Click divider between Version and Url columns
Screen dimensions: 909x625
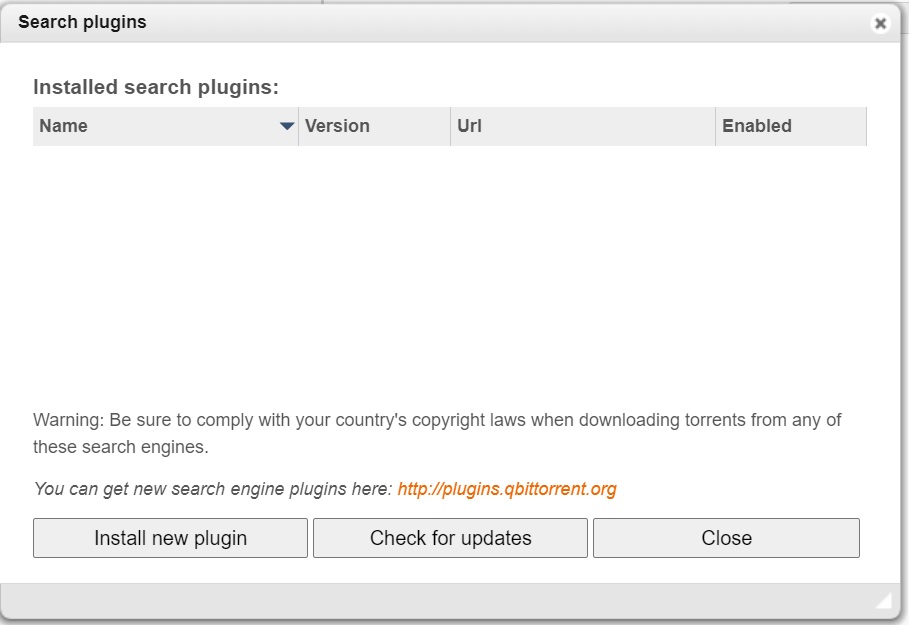pyautogui.click(x=450, y=126)
